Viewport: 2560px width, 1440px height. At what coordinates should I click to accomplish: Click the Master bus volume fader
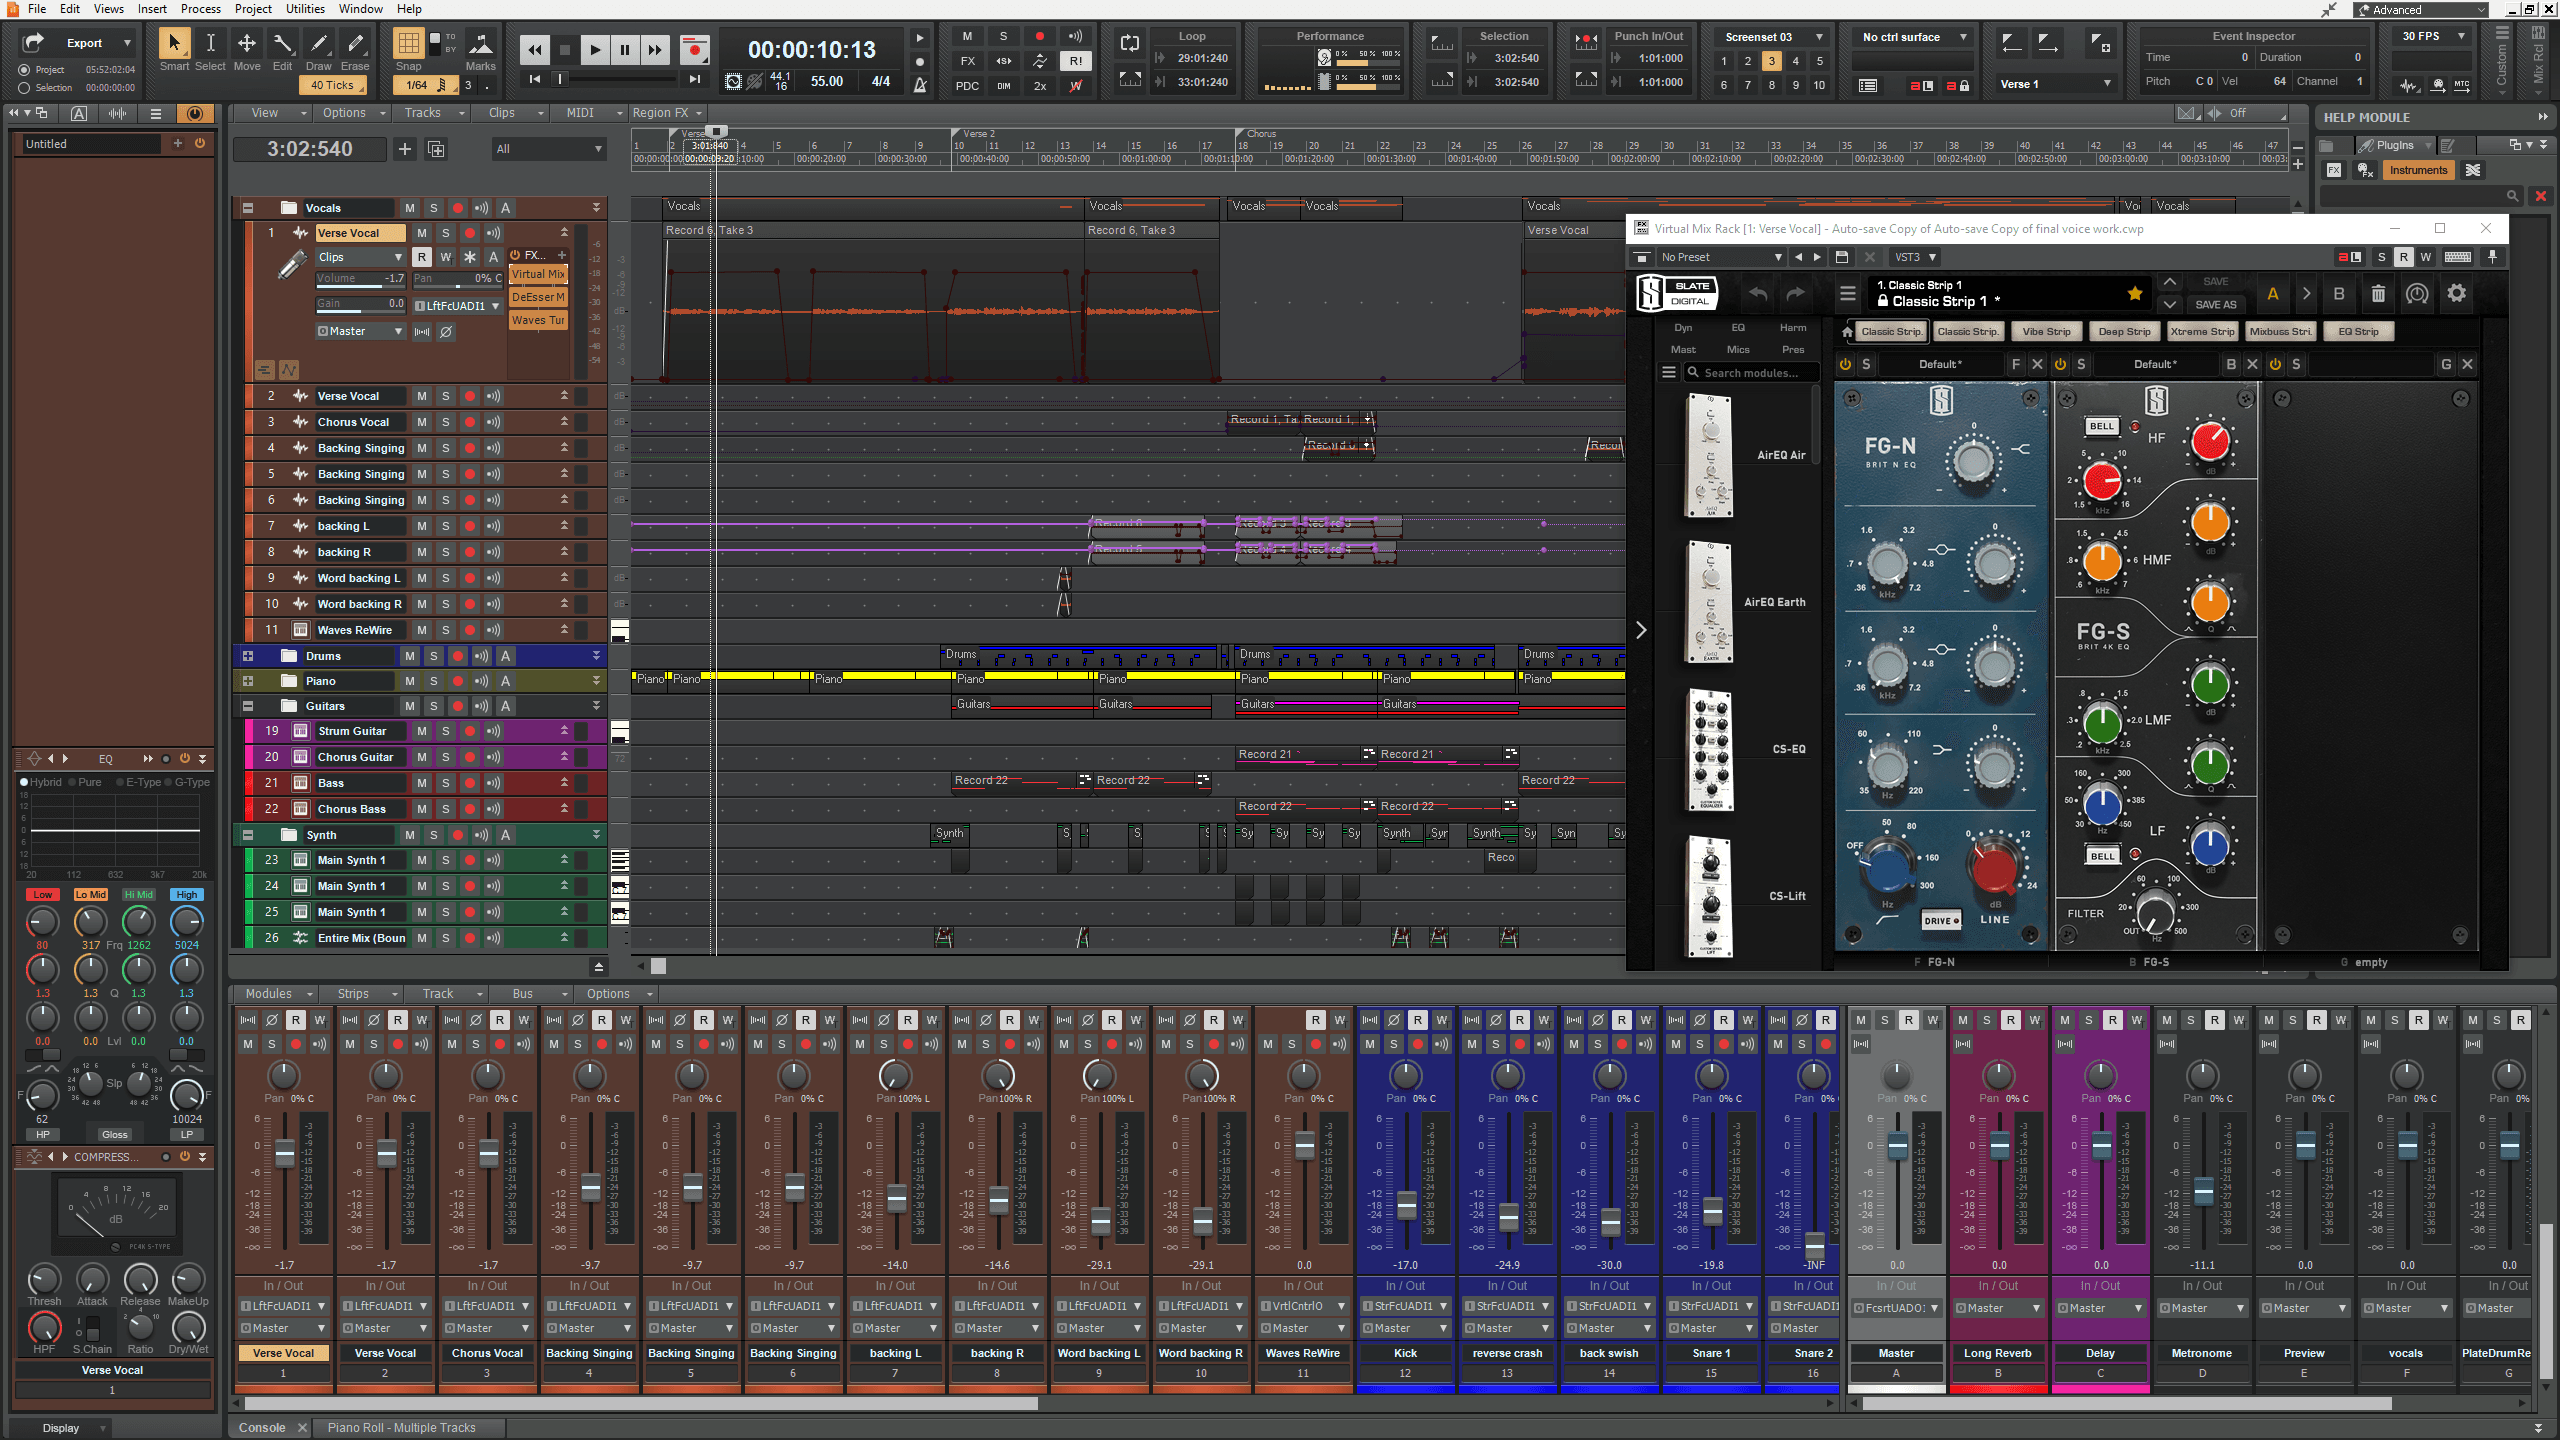(1897, 1147)
